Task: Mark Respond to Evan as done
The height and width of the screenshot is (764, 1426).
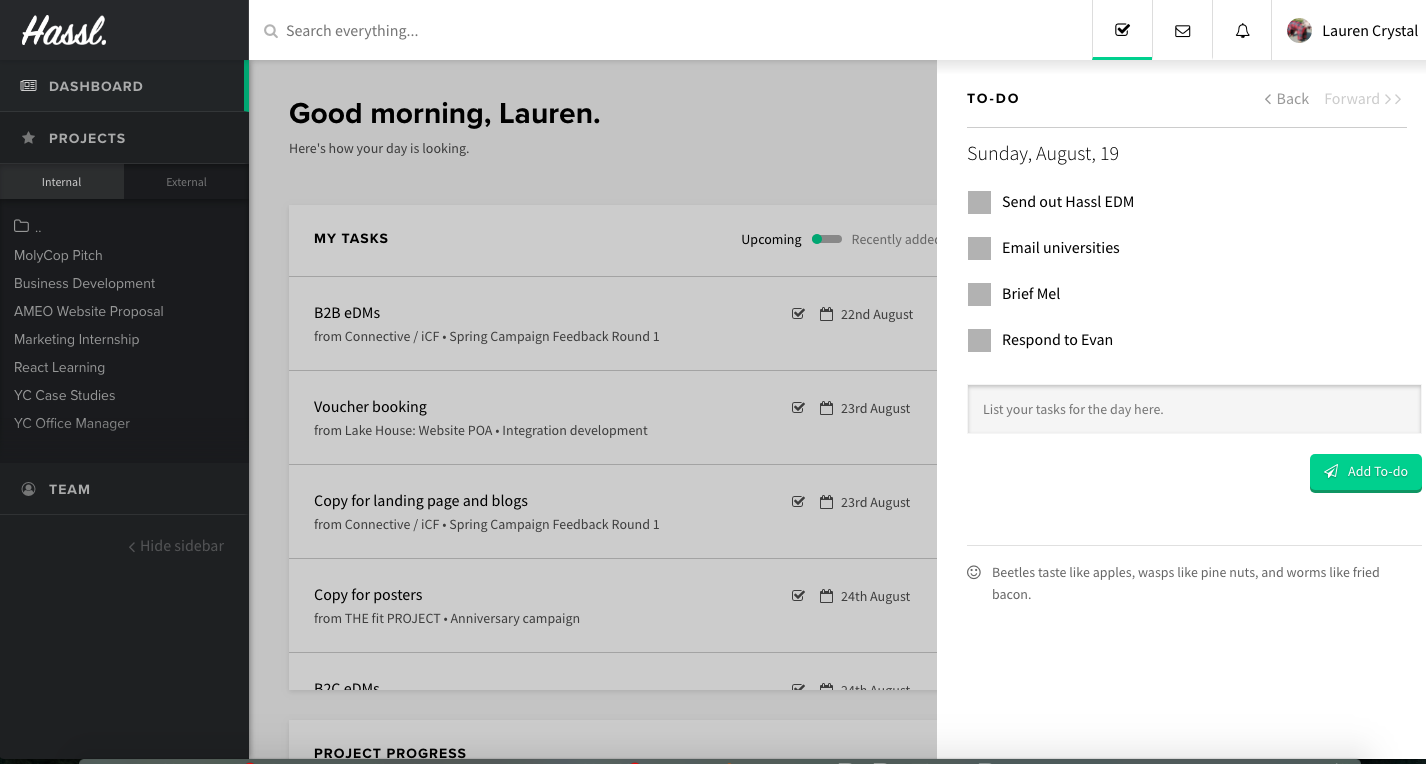Action: pos(979,340)
